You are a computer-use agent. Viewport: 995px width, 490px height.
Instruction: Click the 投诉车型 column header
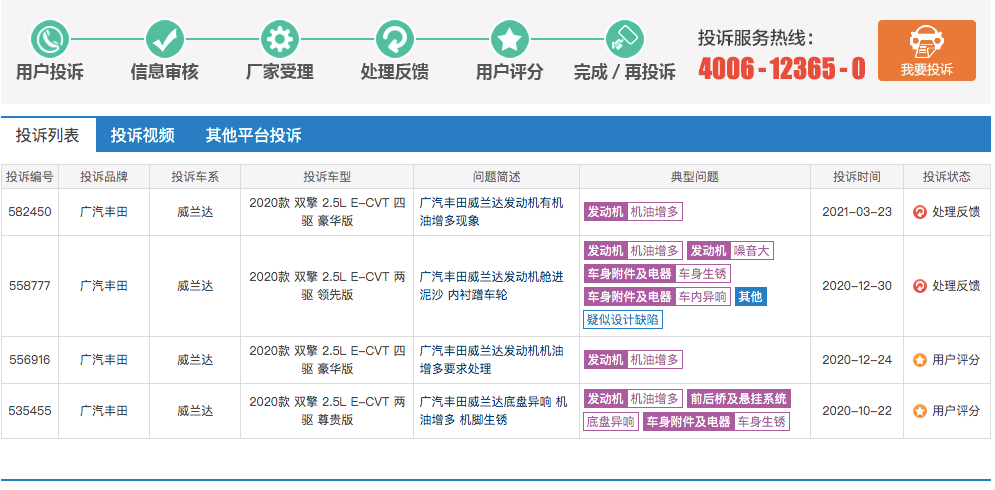pos(327,177)
